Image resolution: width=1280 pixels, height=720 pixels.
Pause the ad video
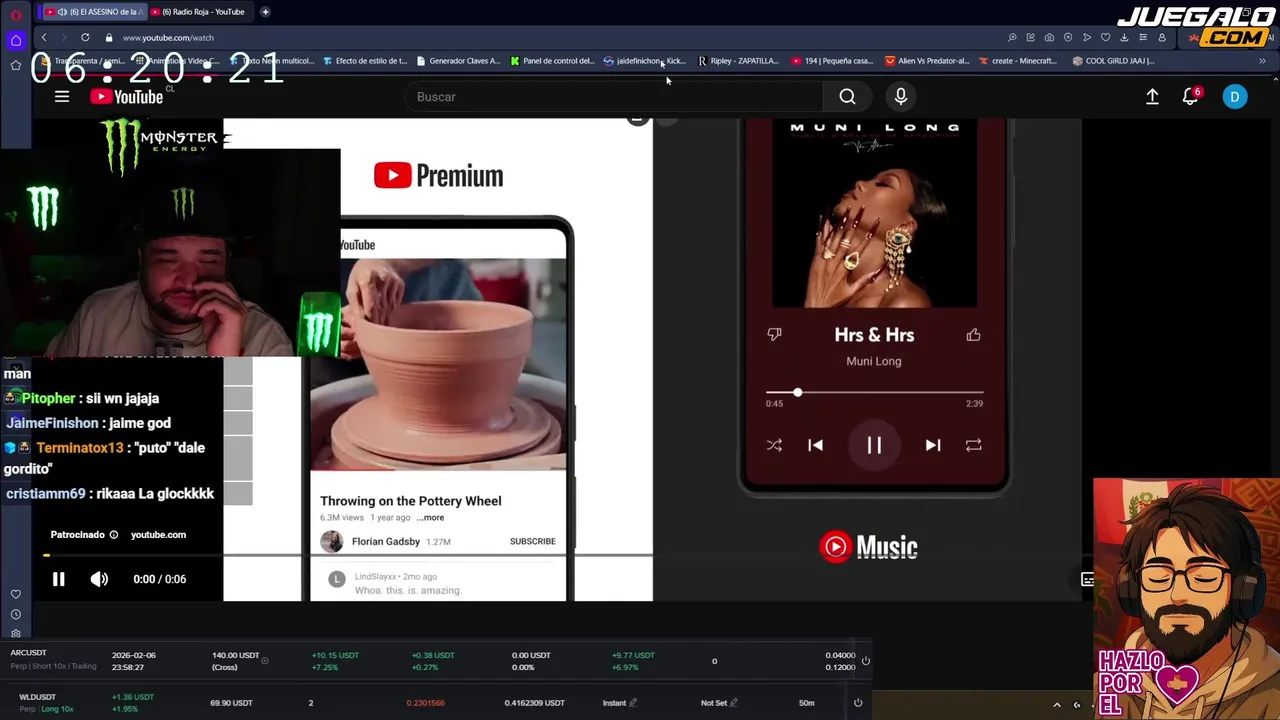tap(58, 579)
